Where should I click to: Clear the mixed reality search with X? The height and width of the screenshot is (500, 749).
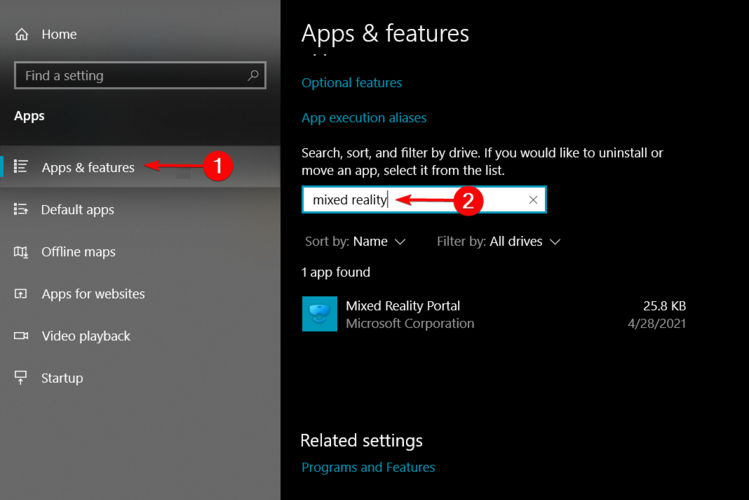(533, 200)
